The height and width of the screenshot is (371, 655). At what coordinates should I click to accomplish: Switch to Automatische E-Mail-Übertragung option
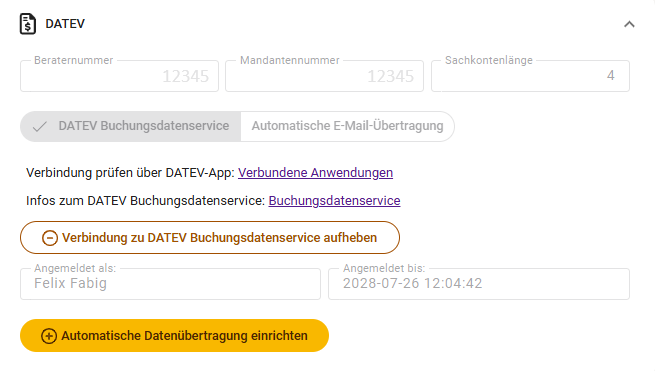click(348, 126)
